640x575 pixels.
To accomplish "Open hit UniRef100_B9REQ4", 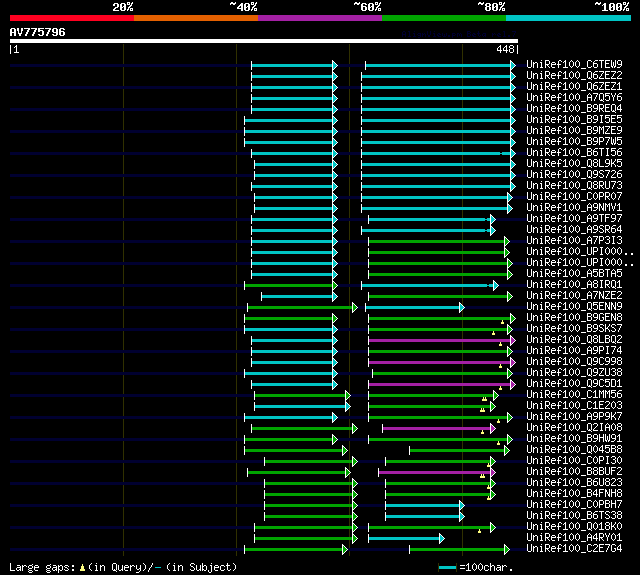I will click(574, 109).
